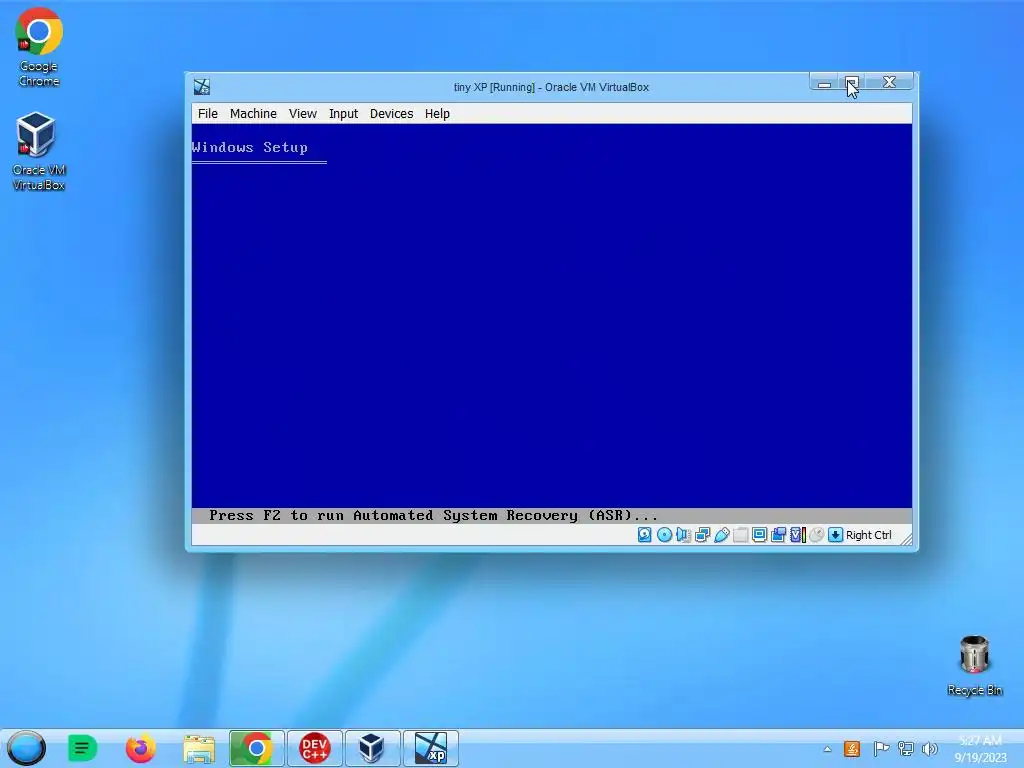Click the display settings status icon
1024x768 pixels.
(760, 535)
